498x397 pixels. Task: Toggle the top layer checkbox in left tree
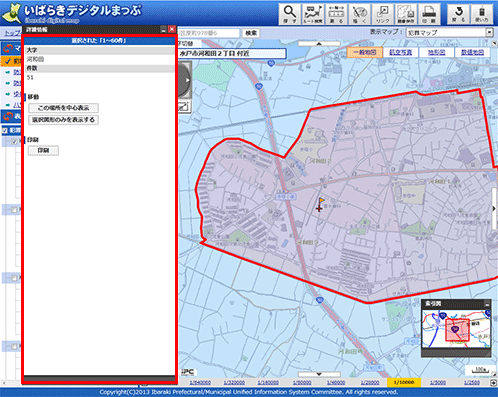pos(5,131)
